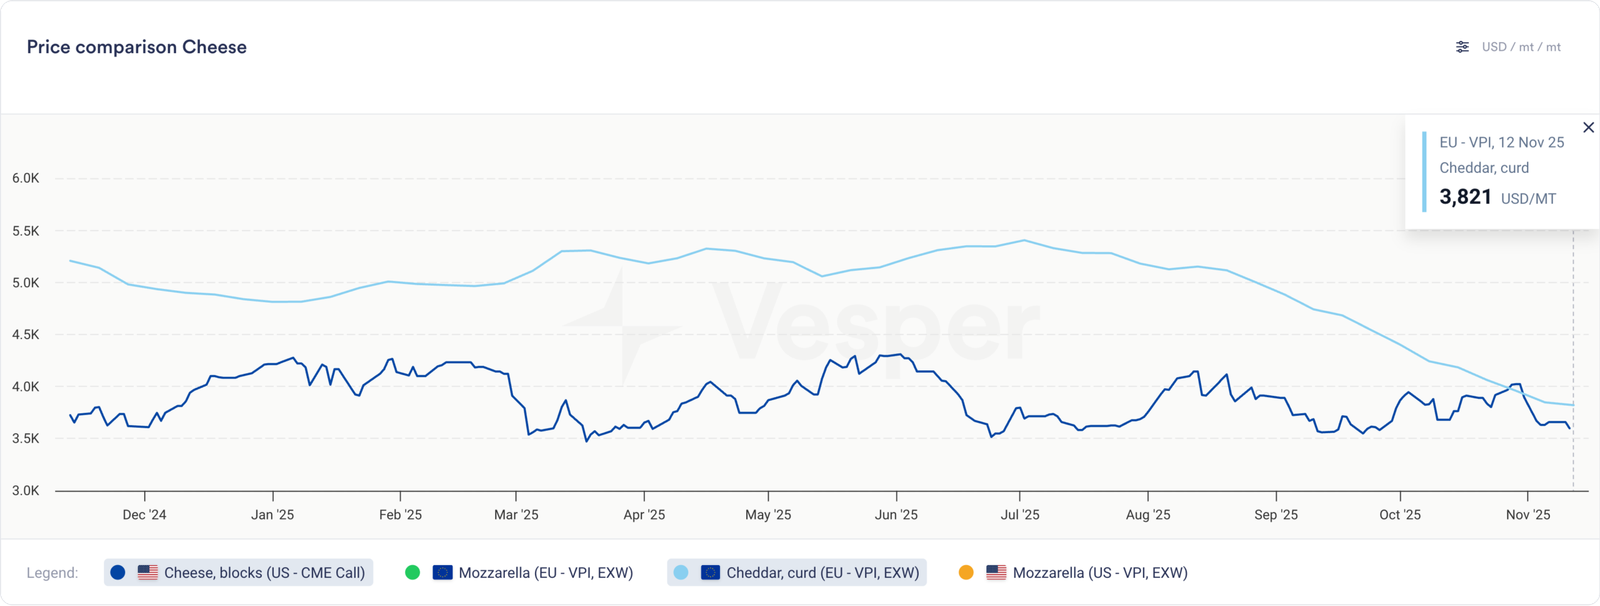This screenshot has width=1600, height=606.
Task: Toggle Cheese, blocks (US - CME Call) series
Action: pyautogui.click(x=264, y=573)
